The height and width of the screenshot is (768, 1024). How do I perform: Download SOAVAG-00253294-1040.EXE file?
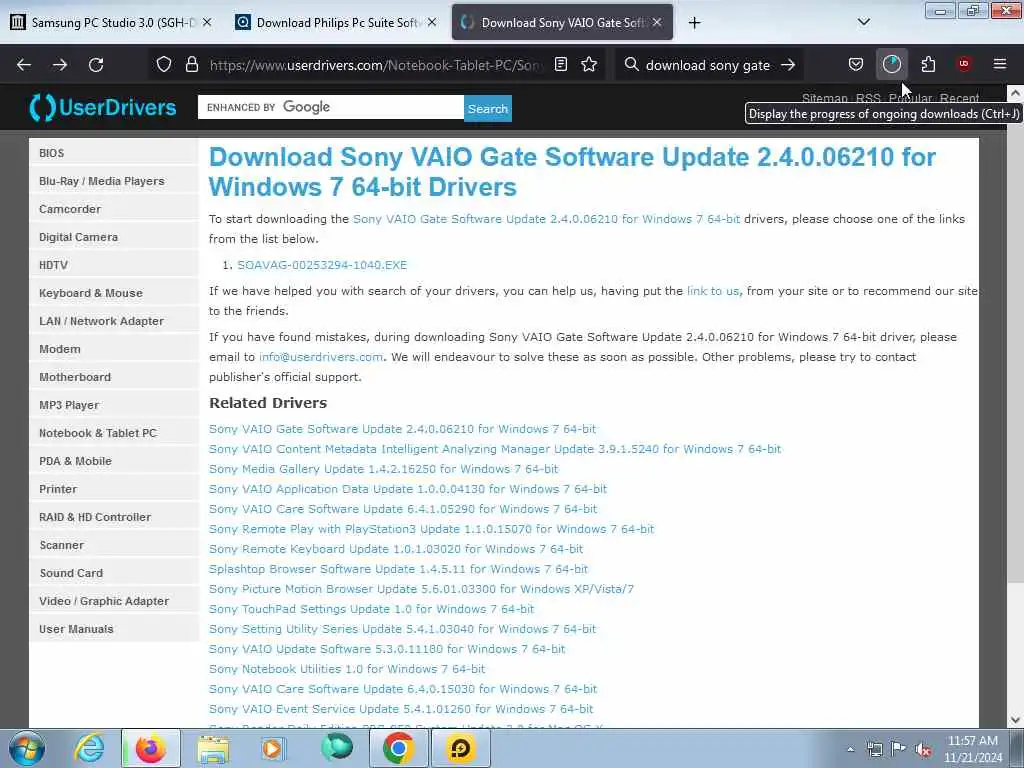[x=322, y=265]
